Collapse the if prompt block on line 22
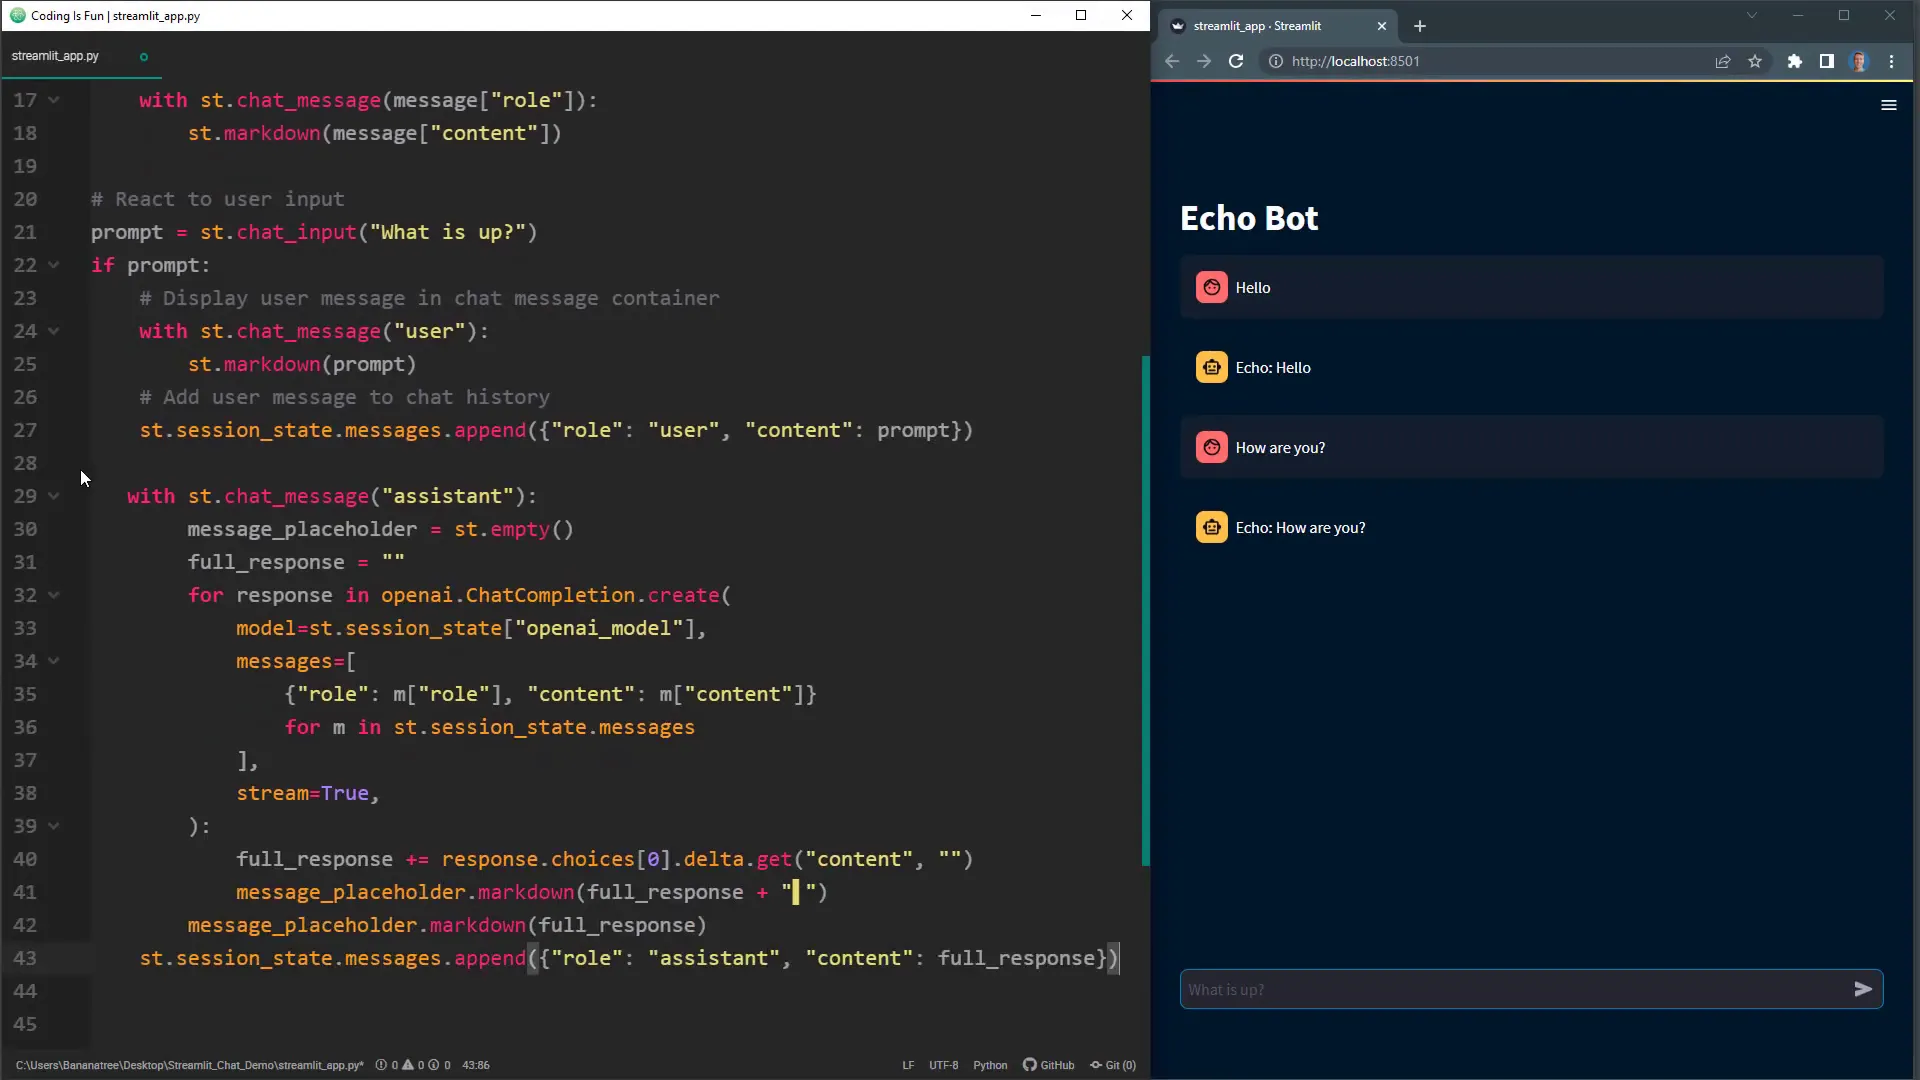The image size is (1920, 1080). (54, 265)
